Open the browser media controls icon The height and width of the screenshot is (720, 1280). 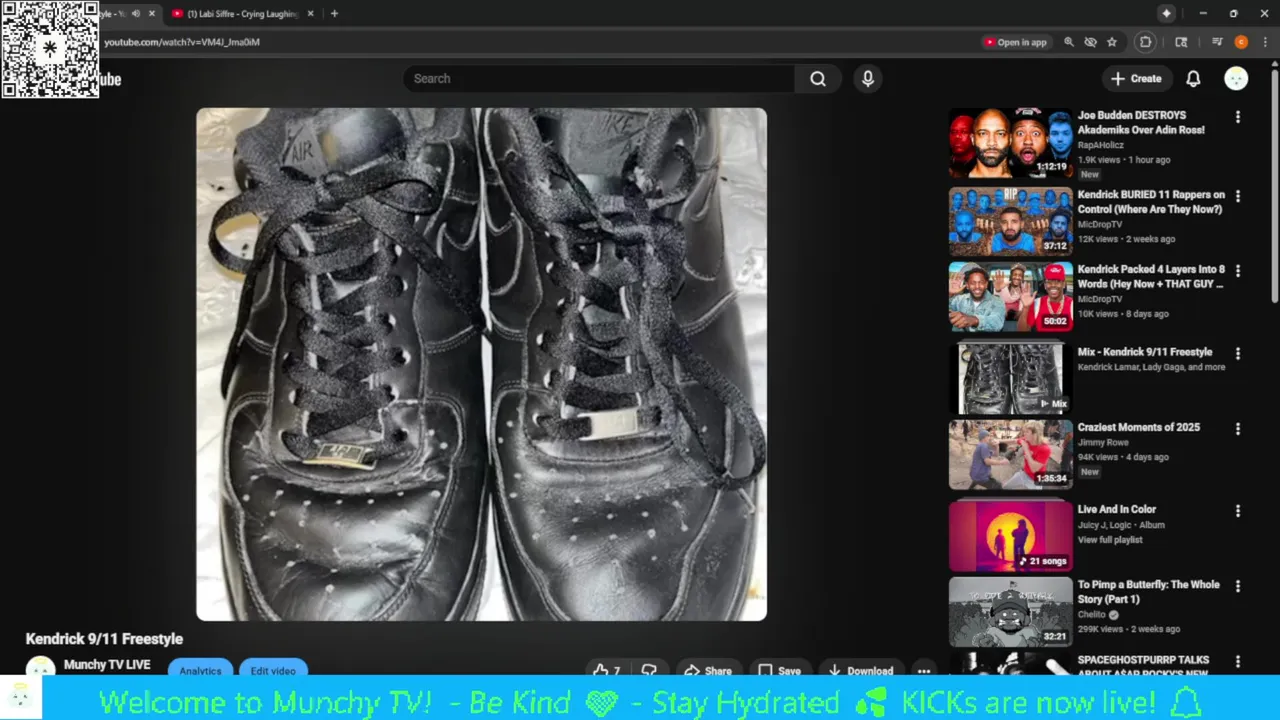click(x=1217, y=42)
